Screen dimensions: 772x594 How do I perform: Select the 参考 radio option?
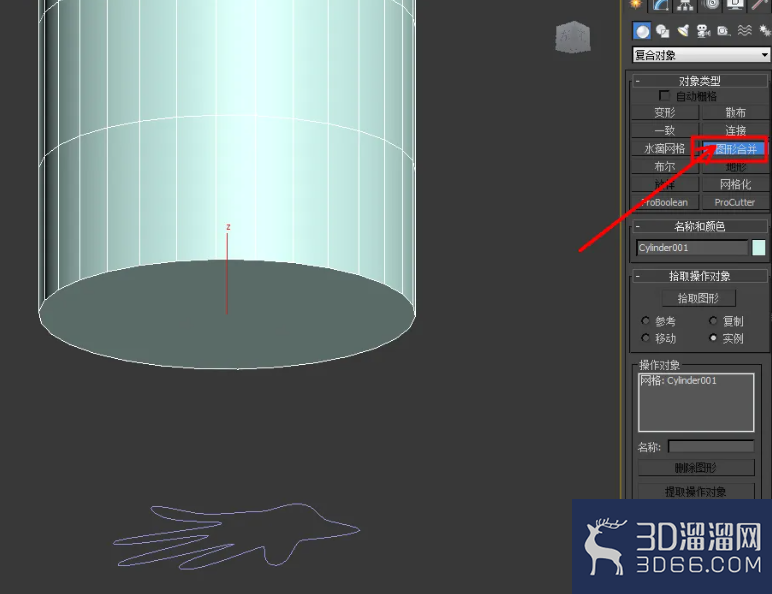pos(645,321)
